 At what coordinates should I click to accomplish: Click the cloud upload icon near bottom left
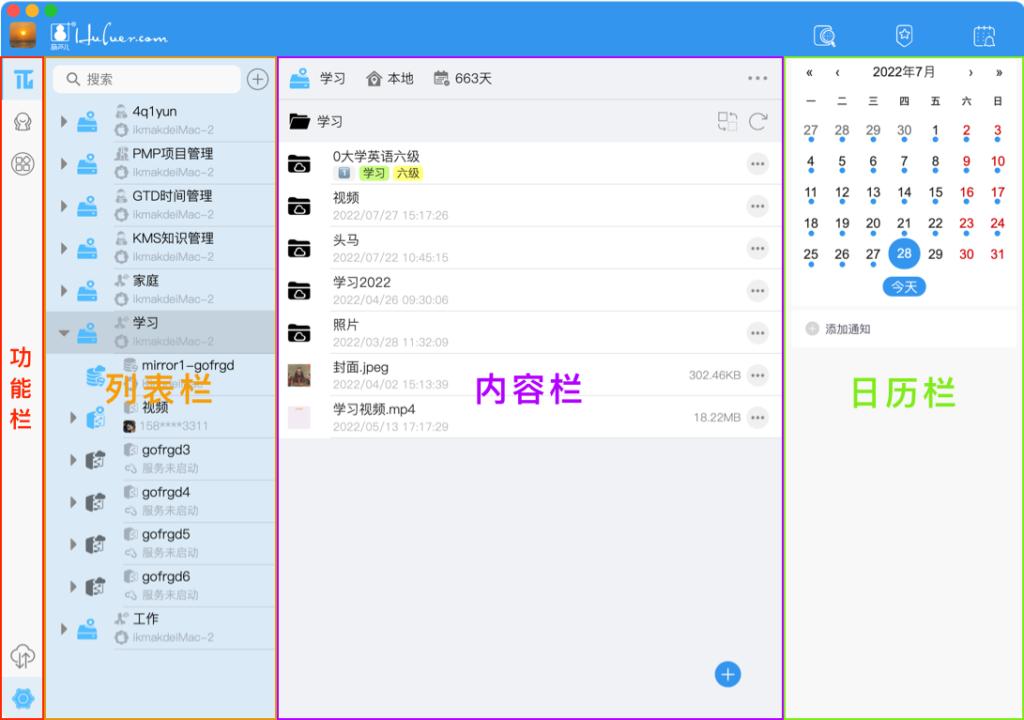pyautogui.click(x=21, y=656)
